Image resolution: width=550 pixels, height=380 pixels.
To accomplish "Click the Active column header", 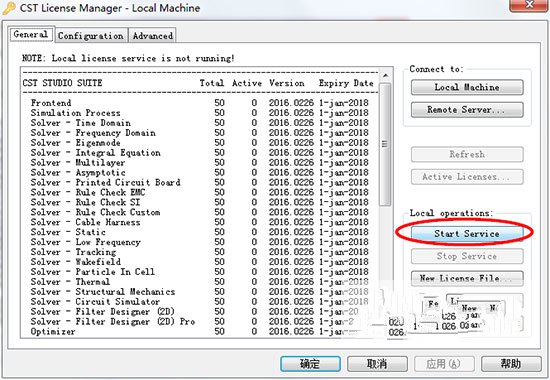I will point(247,83).
